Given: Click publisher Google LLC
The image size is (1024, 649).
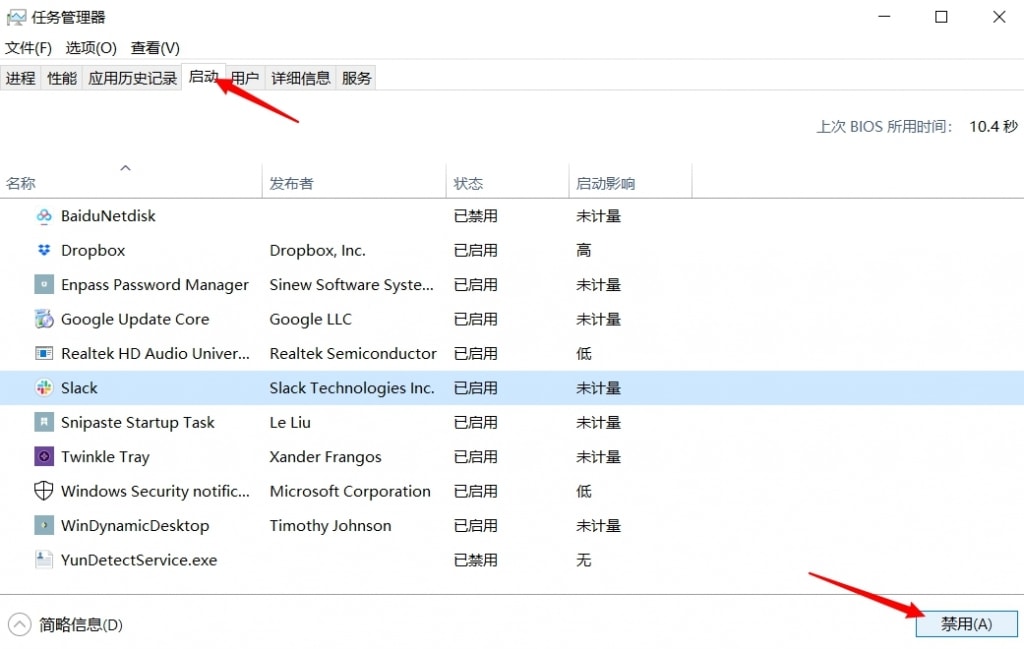Looking at the screenshot, I should 310,319.
